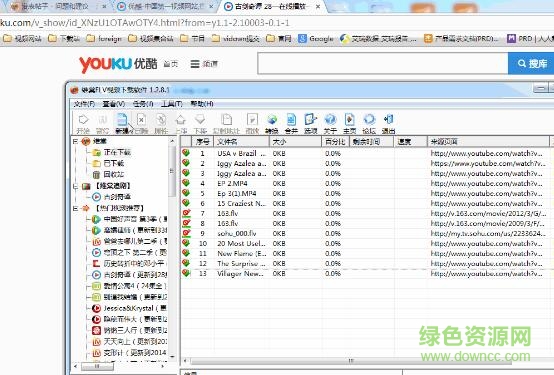Click the 大小 column header
This screenshot has width=554, height=375.
(x=295, y=142)
